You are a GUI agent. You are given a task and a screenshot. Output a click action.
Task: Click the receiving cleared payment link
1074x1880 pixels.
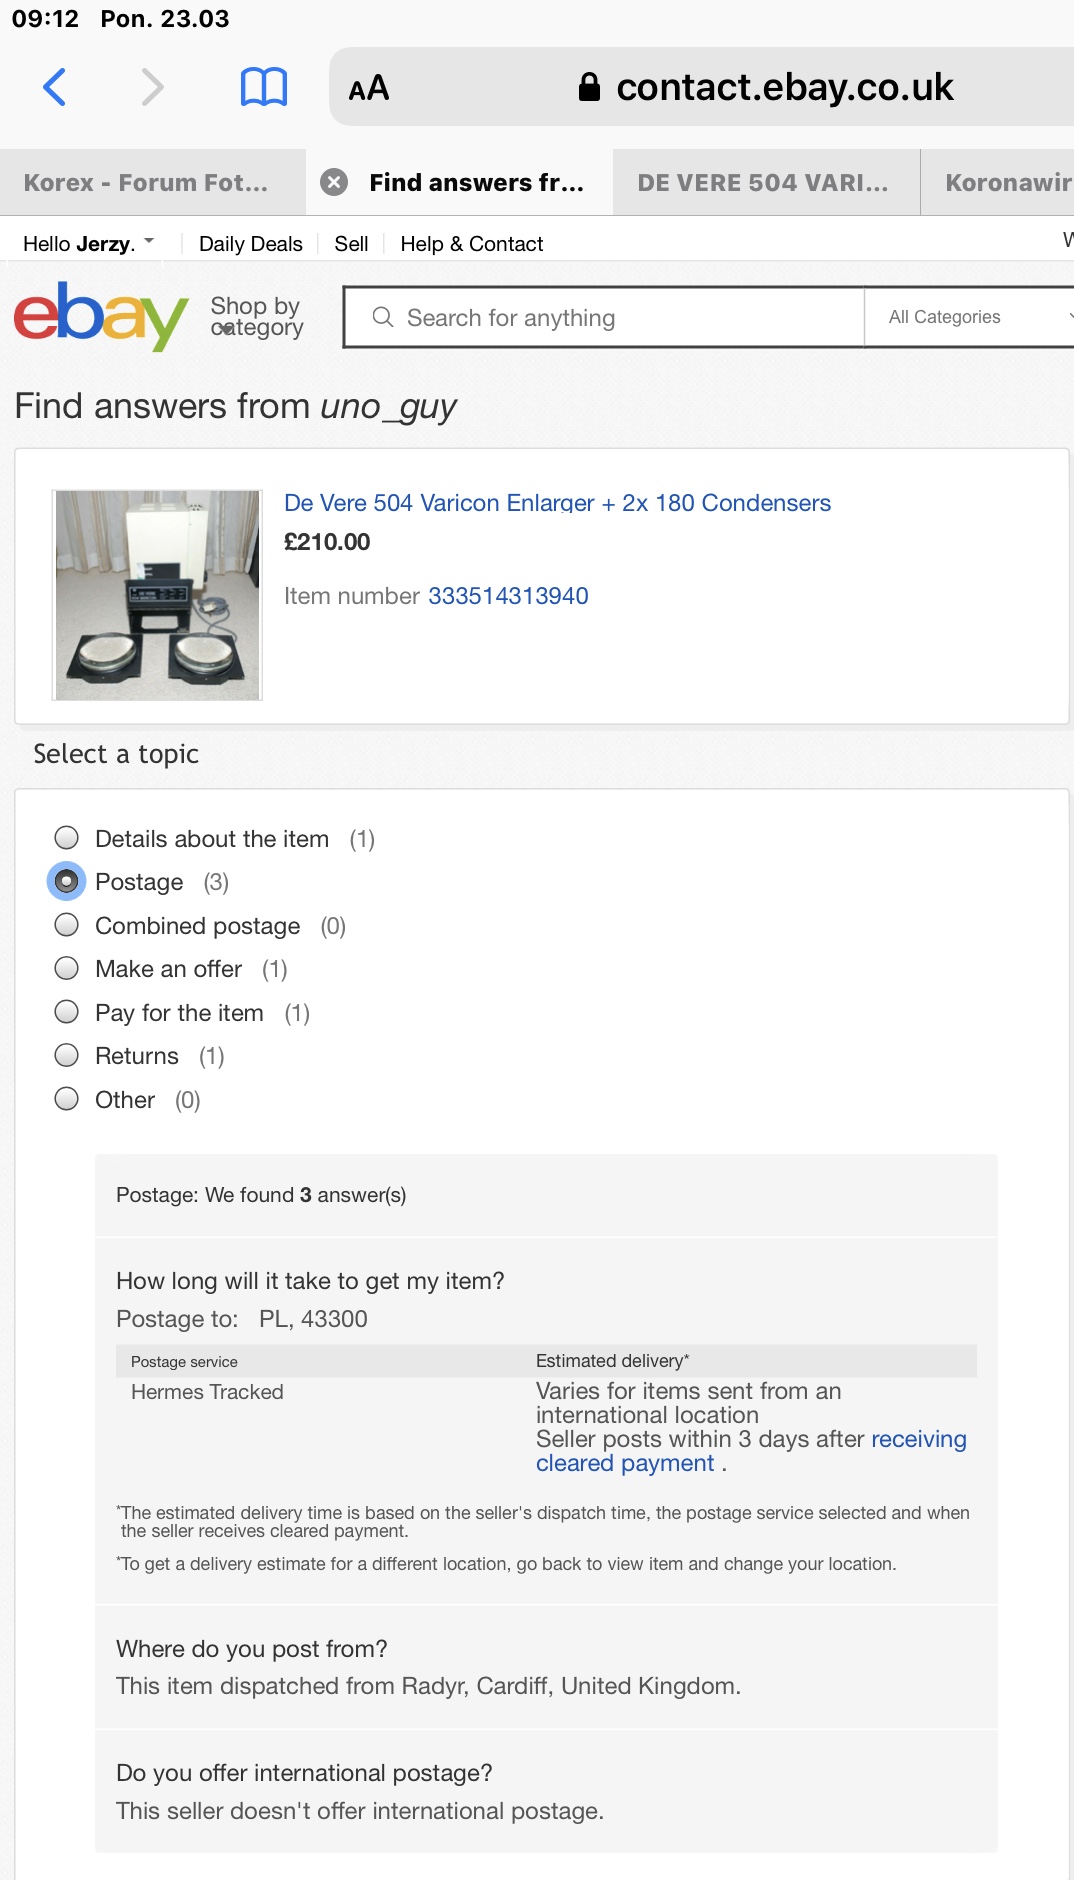tap(918, 1439)
